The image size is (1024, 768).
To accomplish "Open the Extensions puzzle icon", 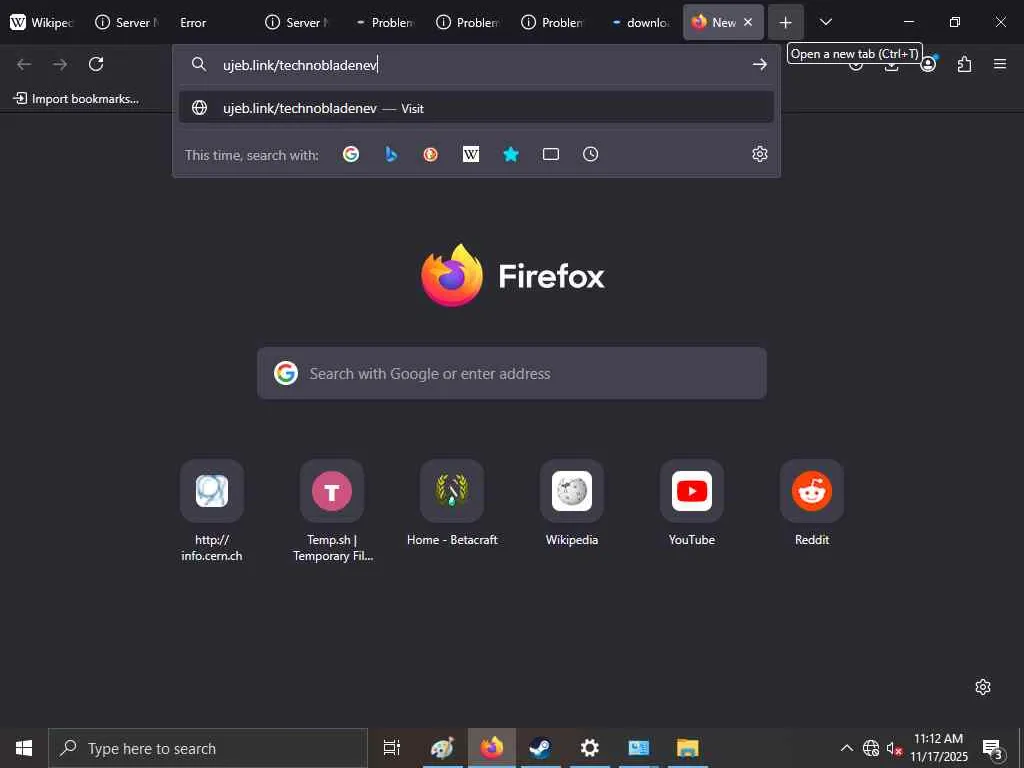I will tap(964, 64).
